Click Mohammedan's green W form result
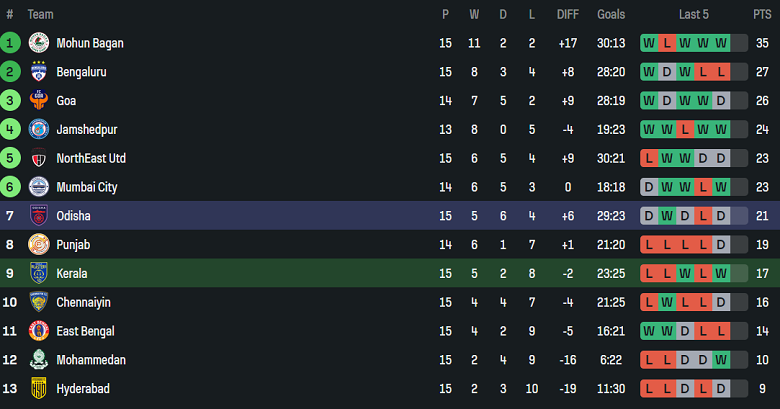 721,360
